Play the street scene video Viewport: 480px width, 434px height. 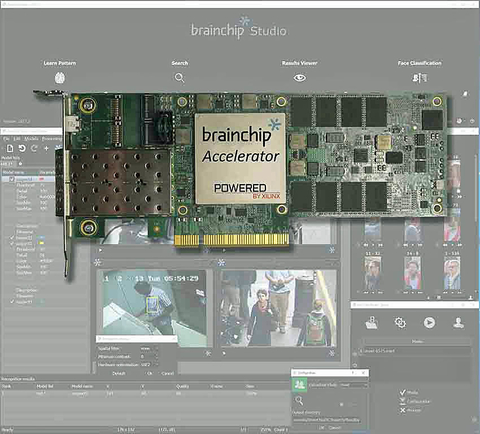(x=224, y=353)
